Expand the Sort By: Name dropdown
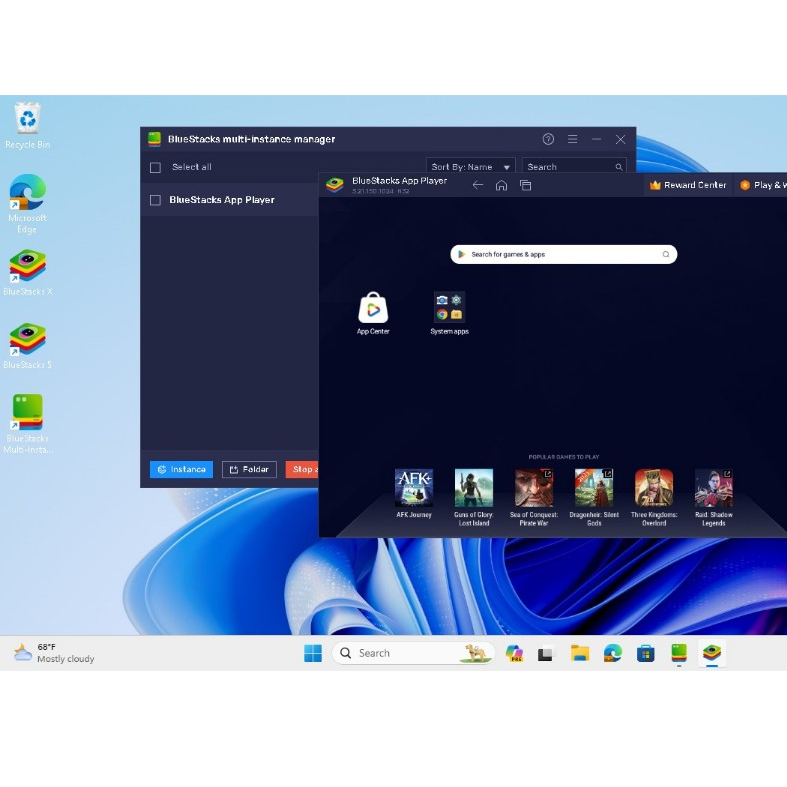 click(469, 167)
